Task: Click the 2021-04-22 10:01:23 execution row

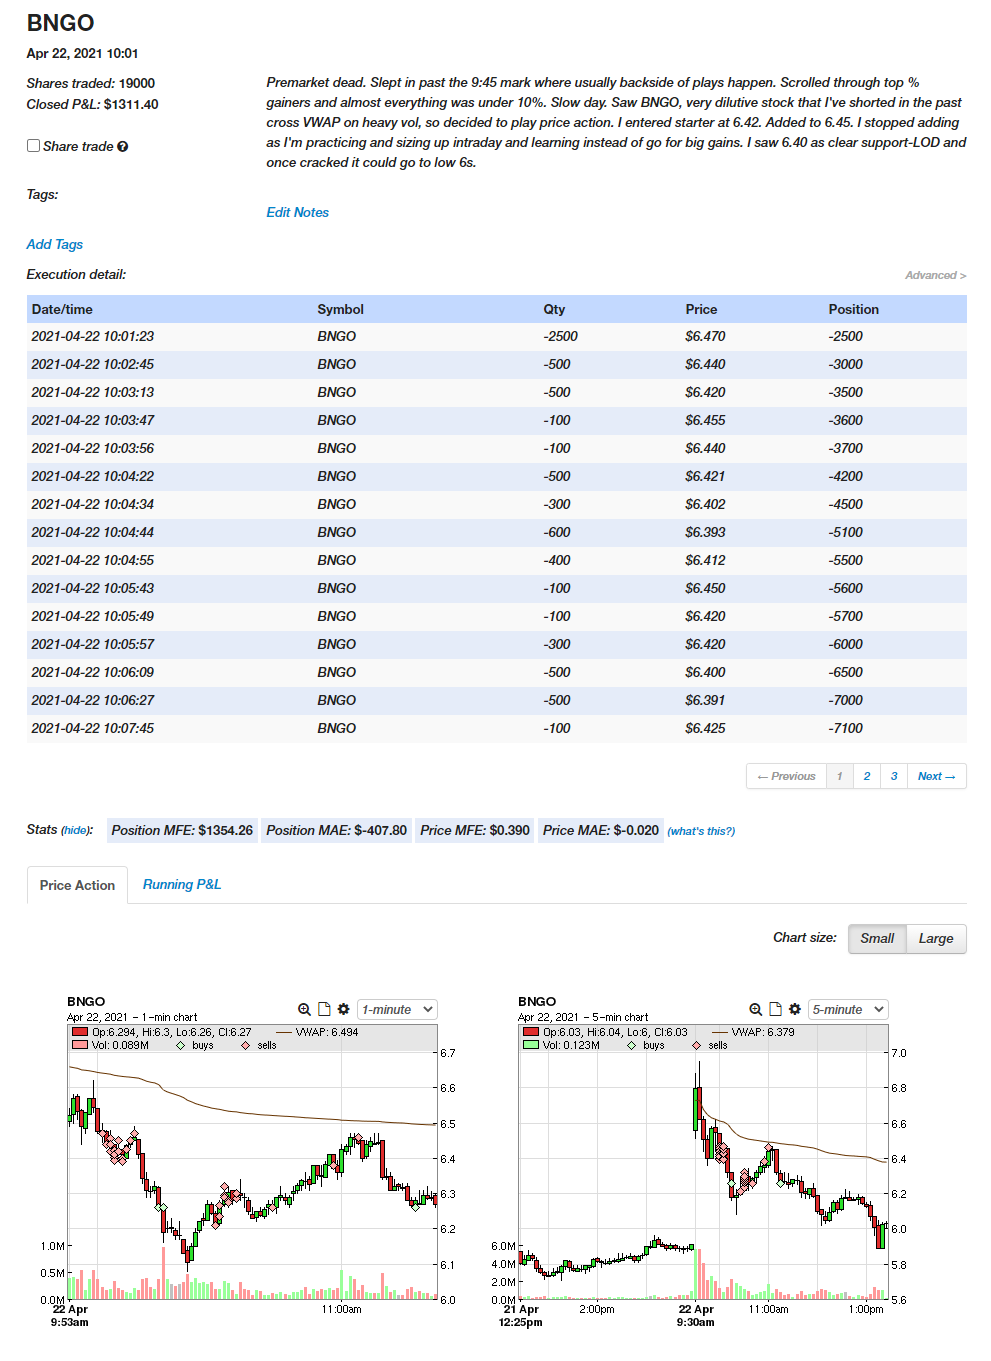Action: 496,337
